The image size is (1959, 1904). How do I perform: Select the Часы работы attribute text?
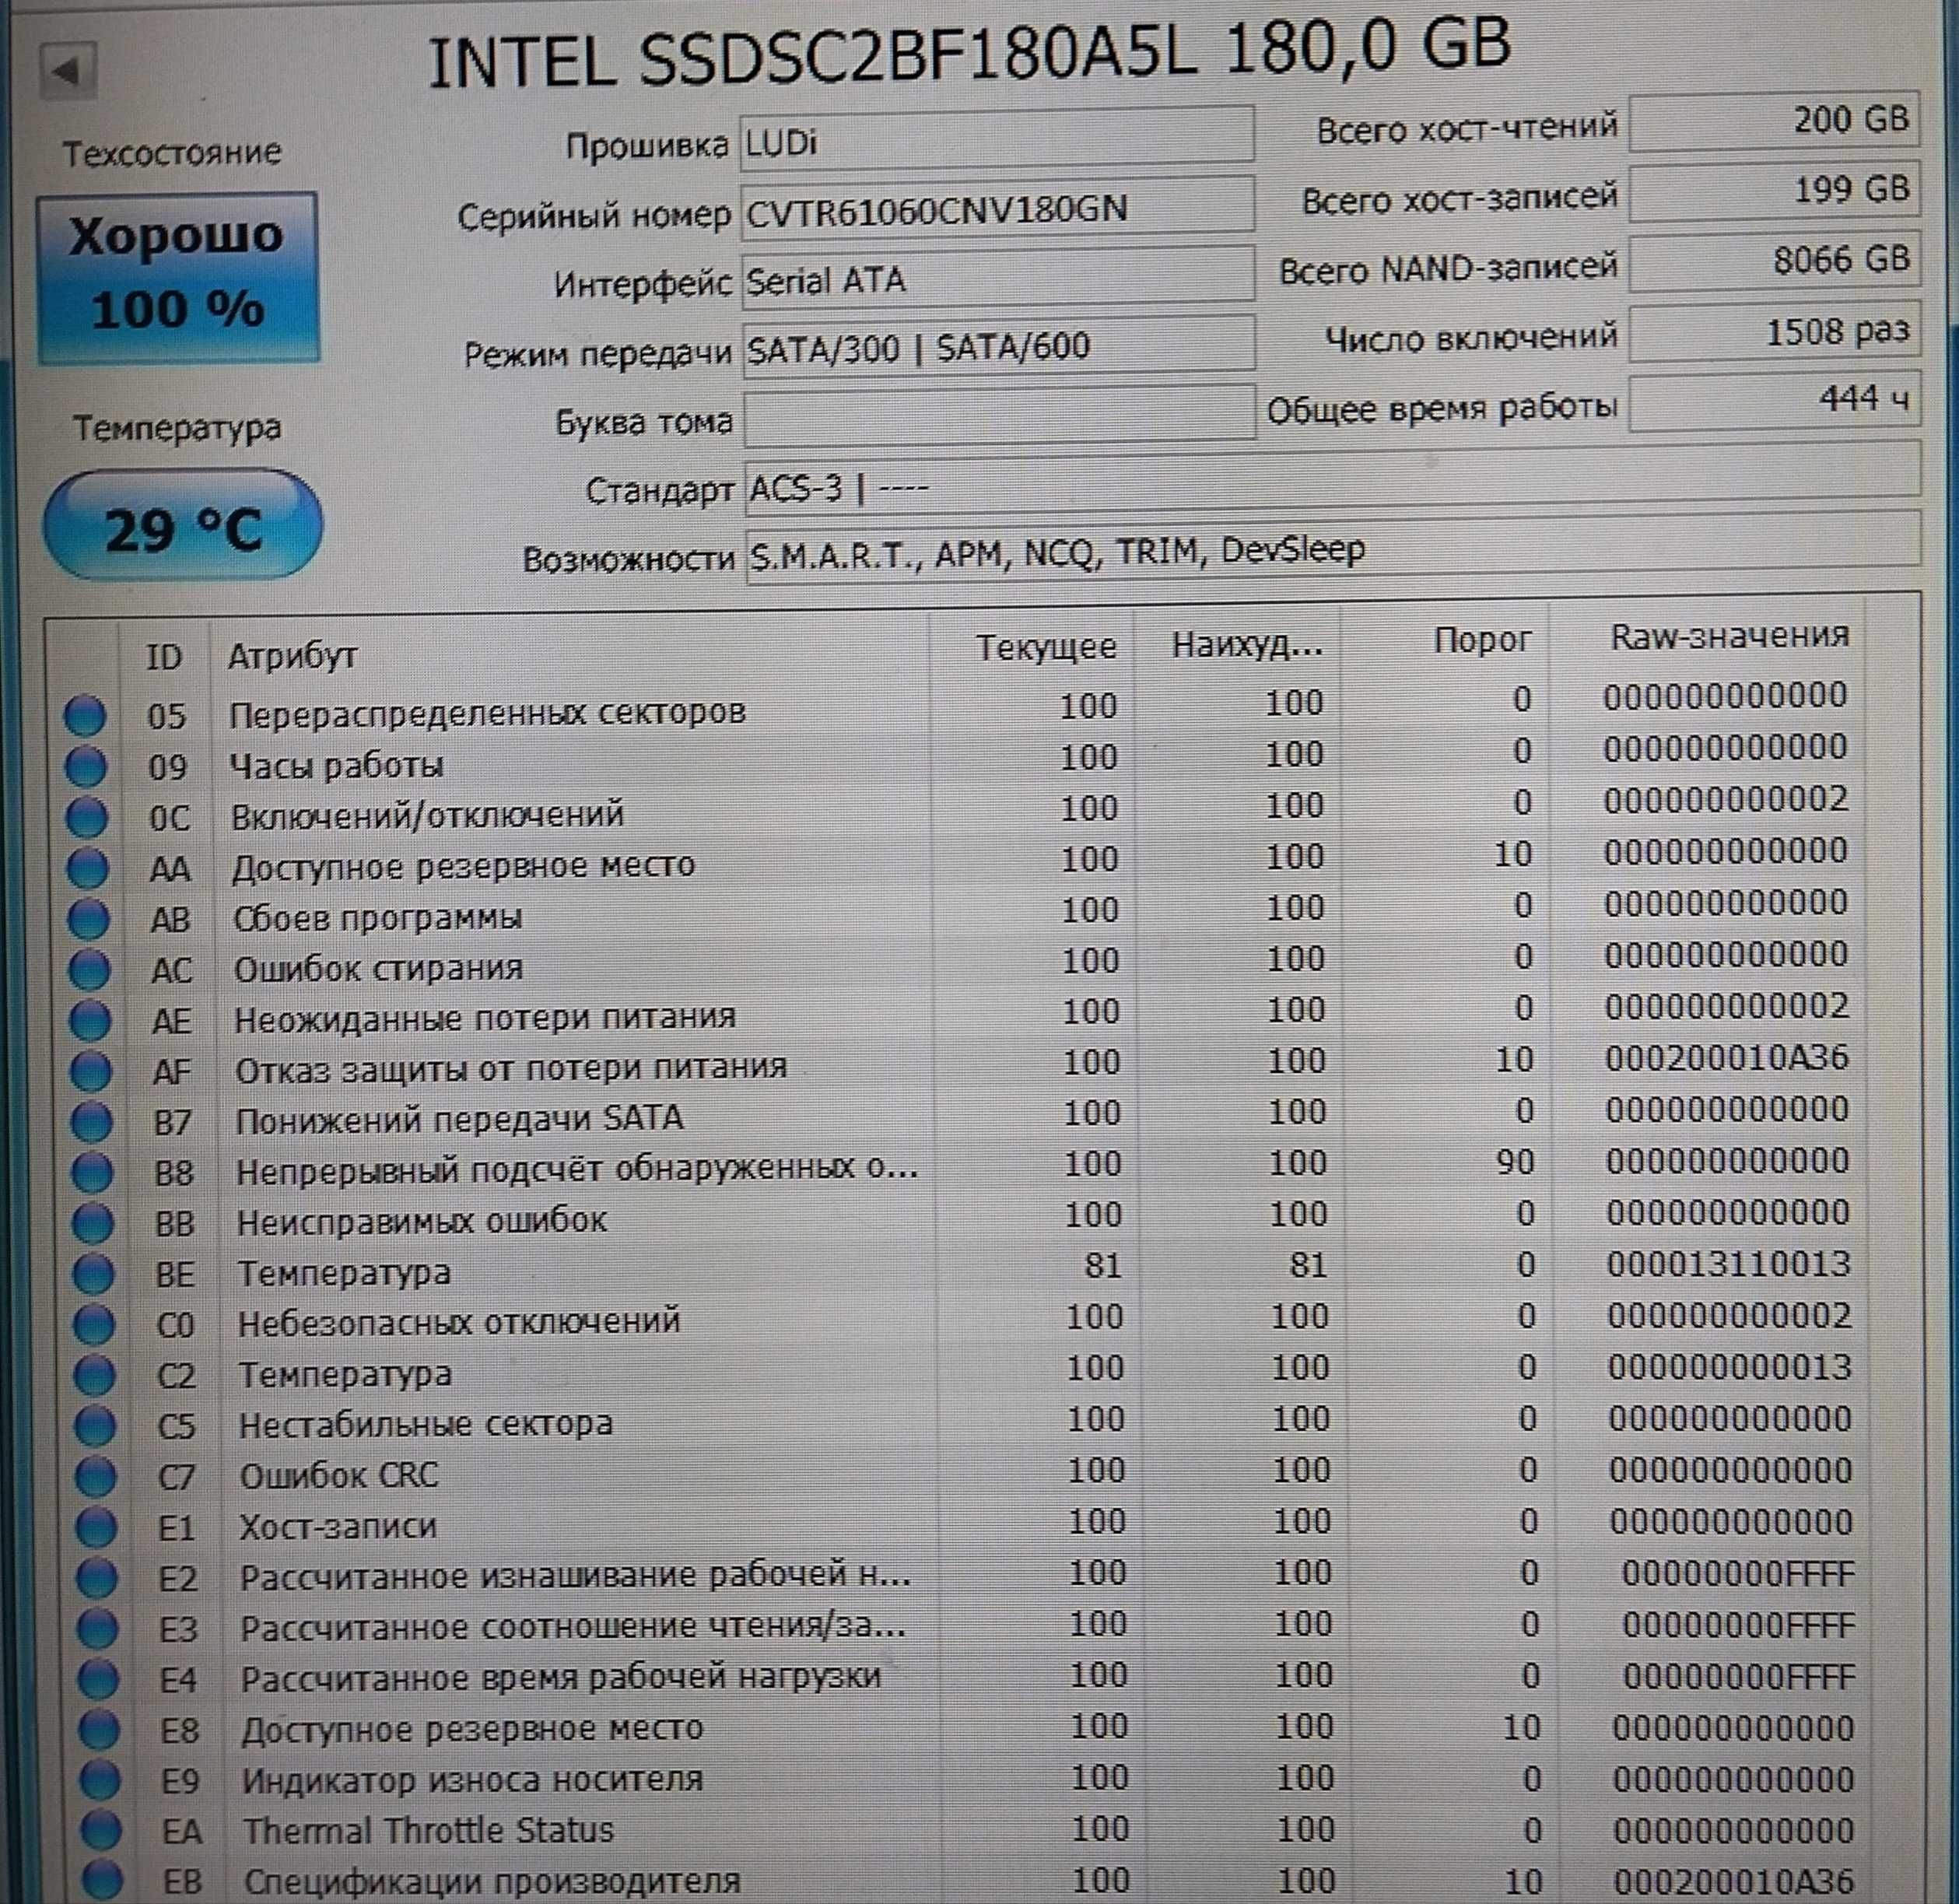tap(336, 766)
